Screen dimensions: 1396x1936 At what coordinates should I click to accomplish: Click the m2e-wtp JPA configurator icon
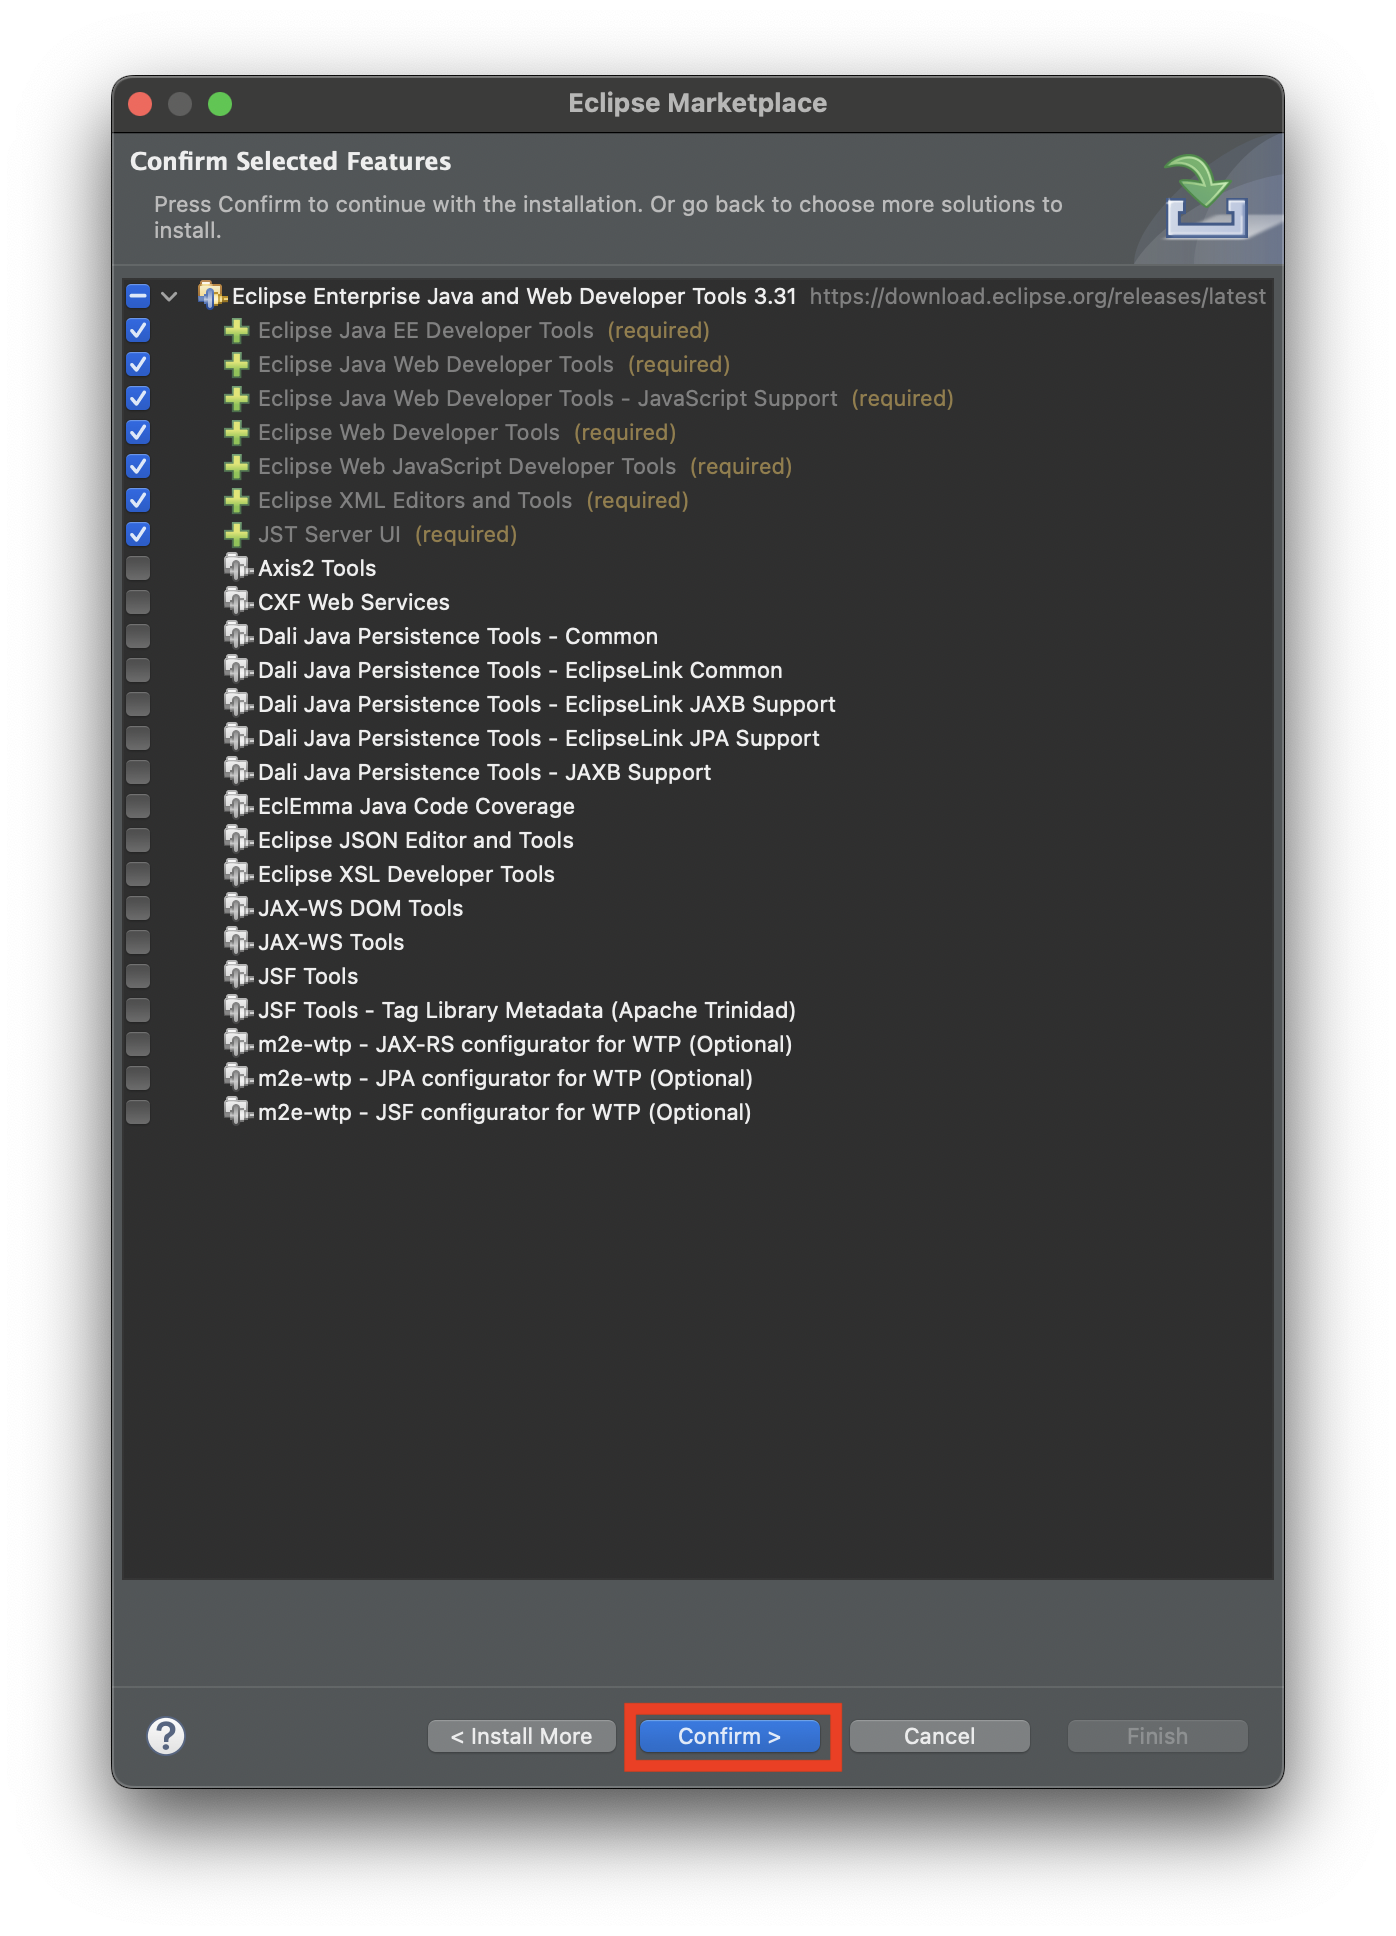pos(238,1078)
